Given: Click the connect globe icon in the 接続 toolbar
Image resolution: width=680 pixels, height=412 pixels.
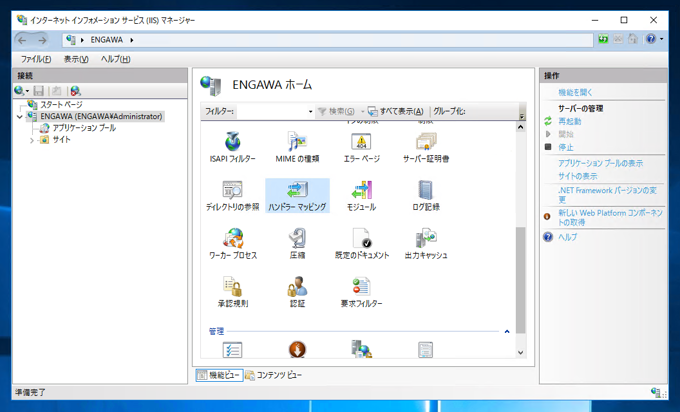Looking at the screenshot, I should point(19,91).
